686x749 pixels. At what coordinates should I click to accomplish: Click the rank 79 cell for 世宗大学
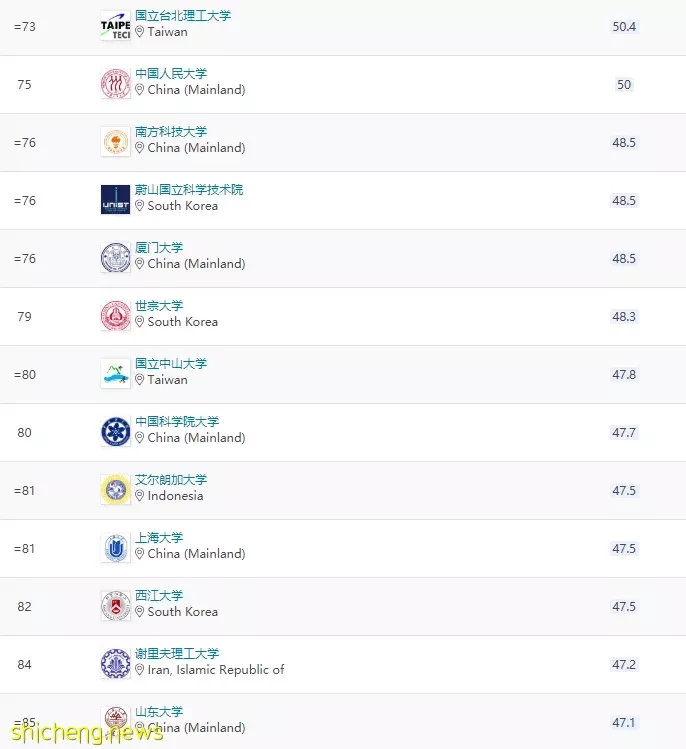coord(24,316)
